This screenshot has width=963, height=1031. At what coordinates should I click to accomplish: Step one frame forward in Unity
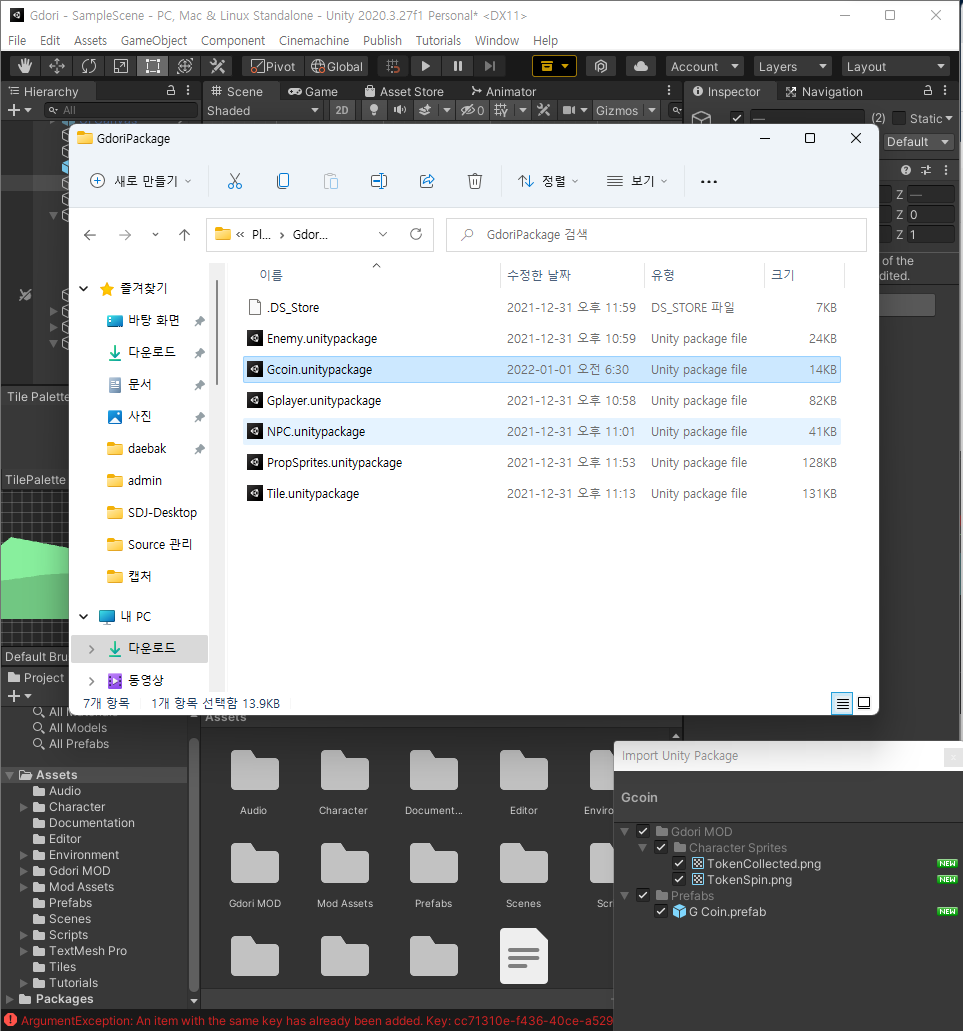coord(490,66)
